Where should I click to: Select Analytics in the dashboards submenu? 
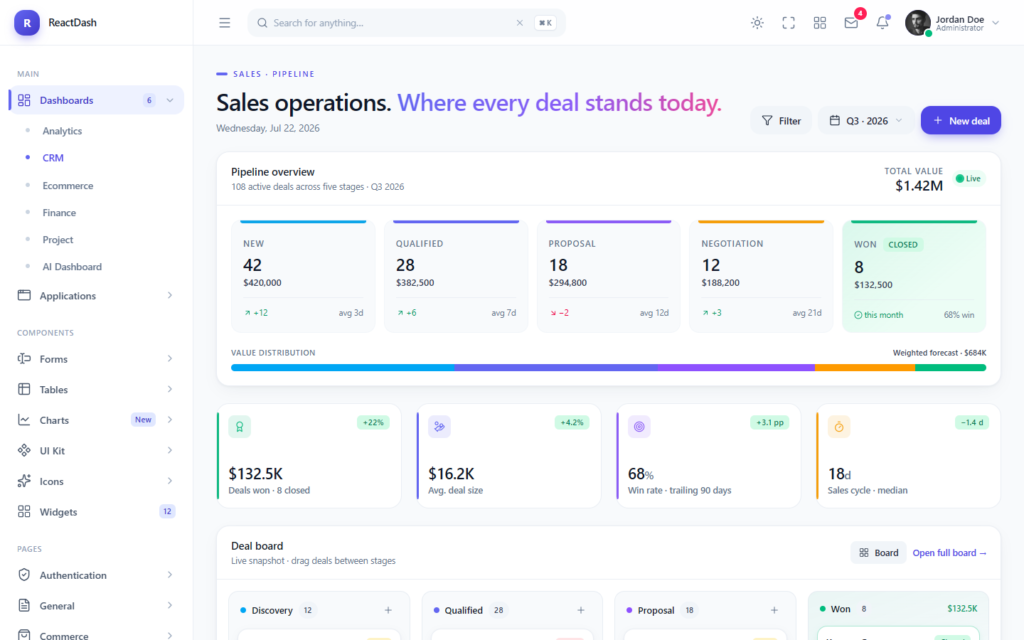62,131
